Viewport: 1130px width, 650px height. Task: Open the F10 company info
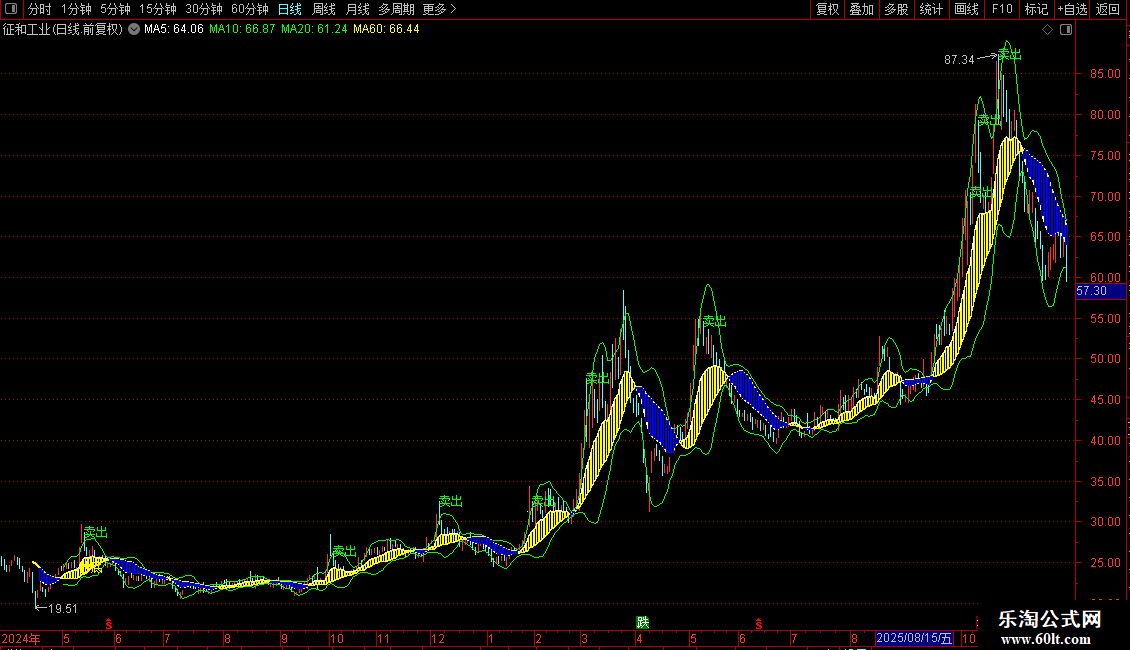1002,9
